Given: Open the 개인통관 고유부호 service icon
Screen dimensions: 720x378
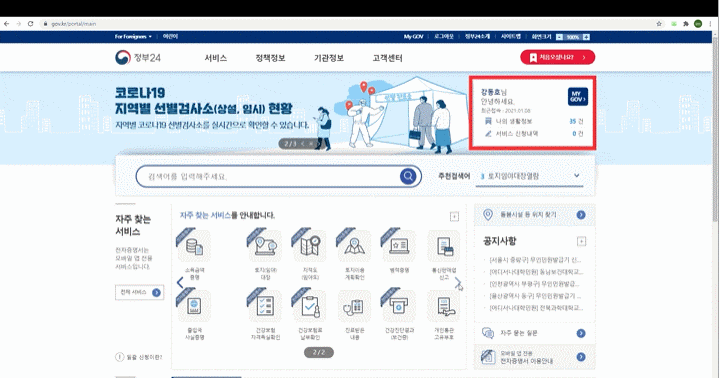Looking at the screenshot, I should click(x=444, y=306).
